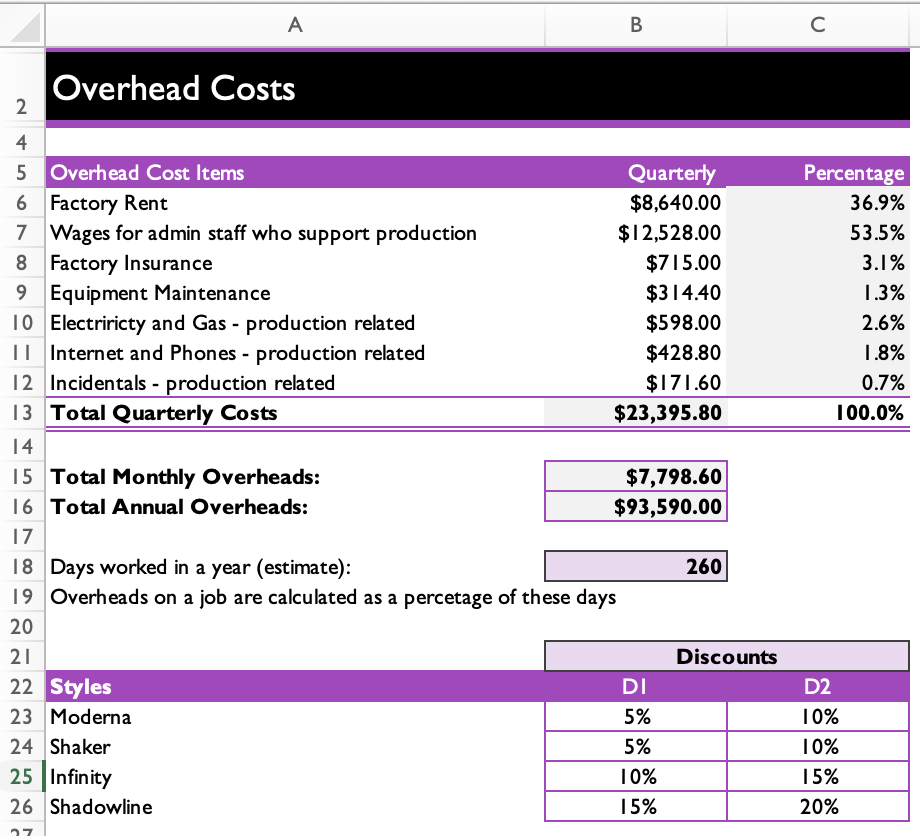Select the $8,640.00 quarterly value
Image resolution: width=920 pixels, height=836 pixels.
click(636, 203)
